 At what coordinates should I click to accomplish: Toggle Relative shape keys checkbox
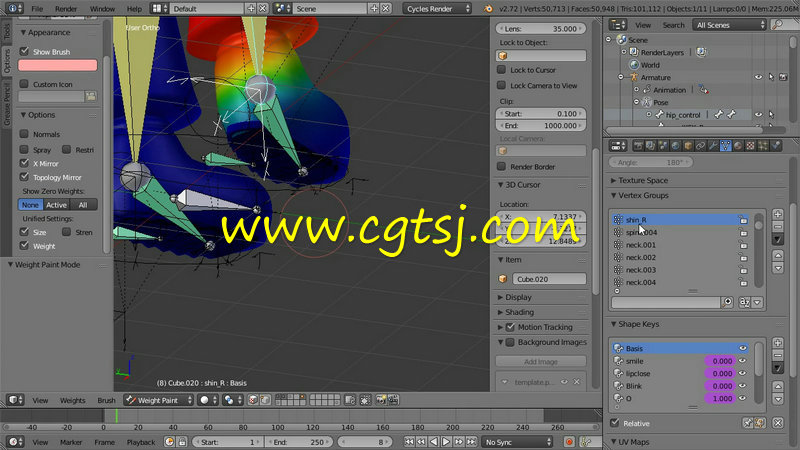click(x=615, y=423)
